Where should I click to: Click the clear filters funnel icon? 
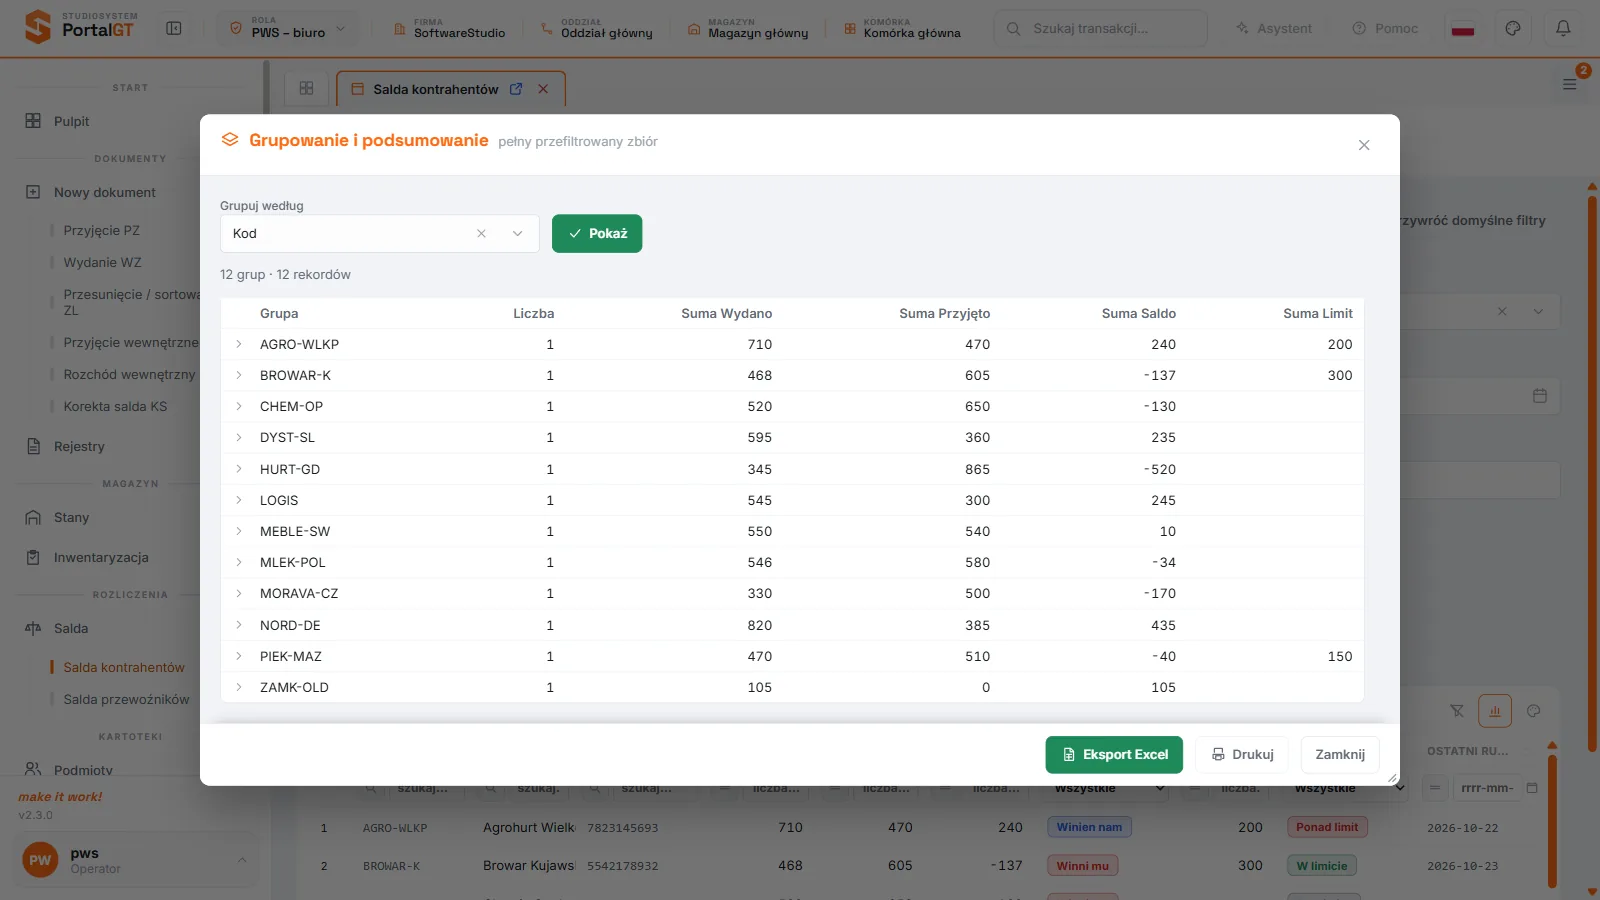[x=1457, y=711]
